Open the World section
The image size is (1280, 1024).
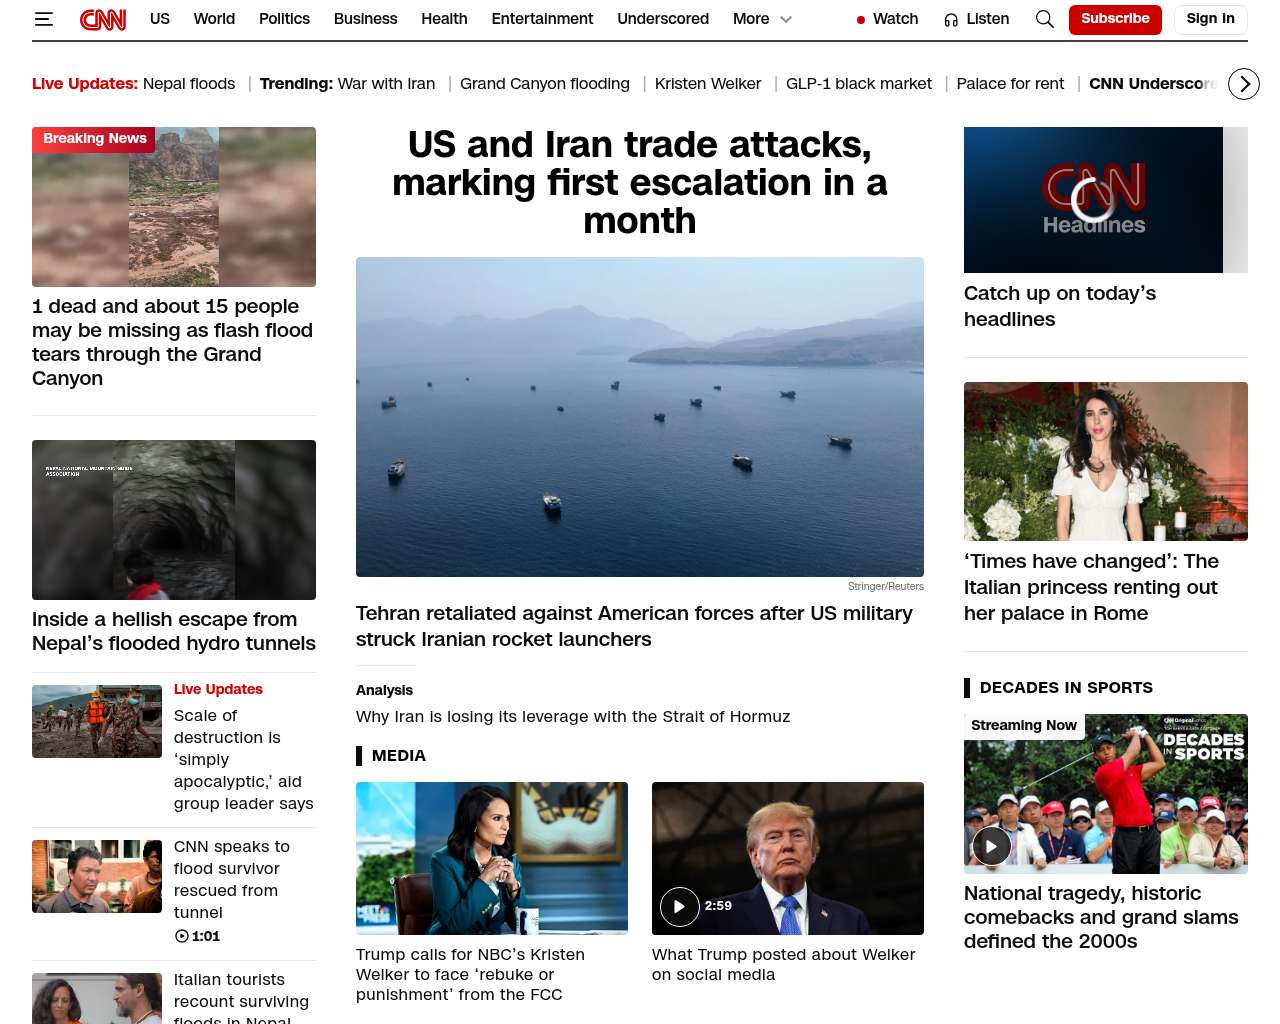click(x=214, y=19)
